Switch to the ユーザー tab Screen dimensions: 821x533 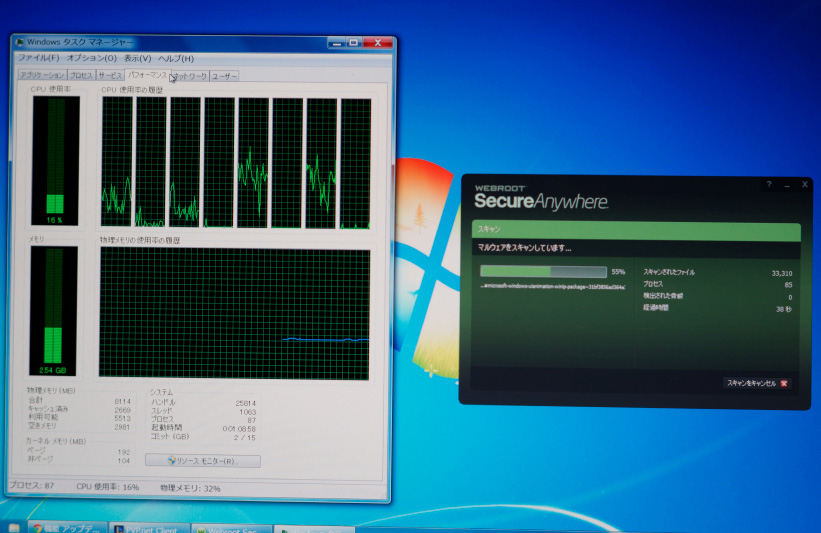click(x=224, y=76)
